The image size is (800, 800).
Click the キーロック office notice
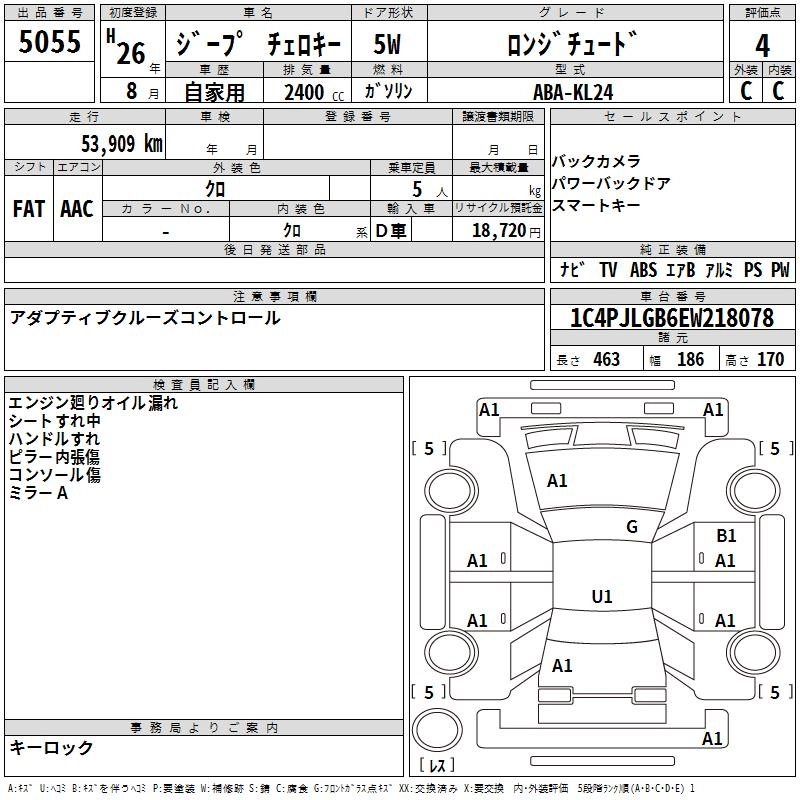click(x=51, y=748)
